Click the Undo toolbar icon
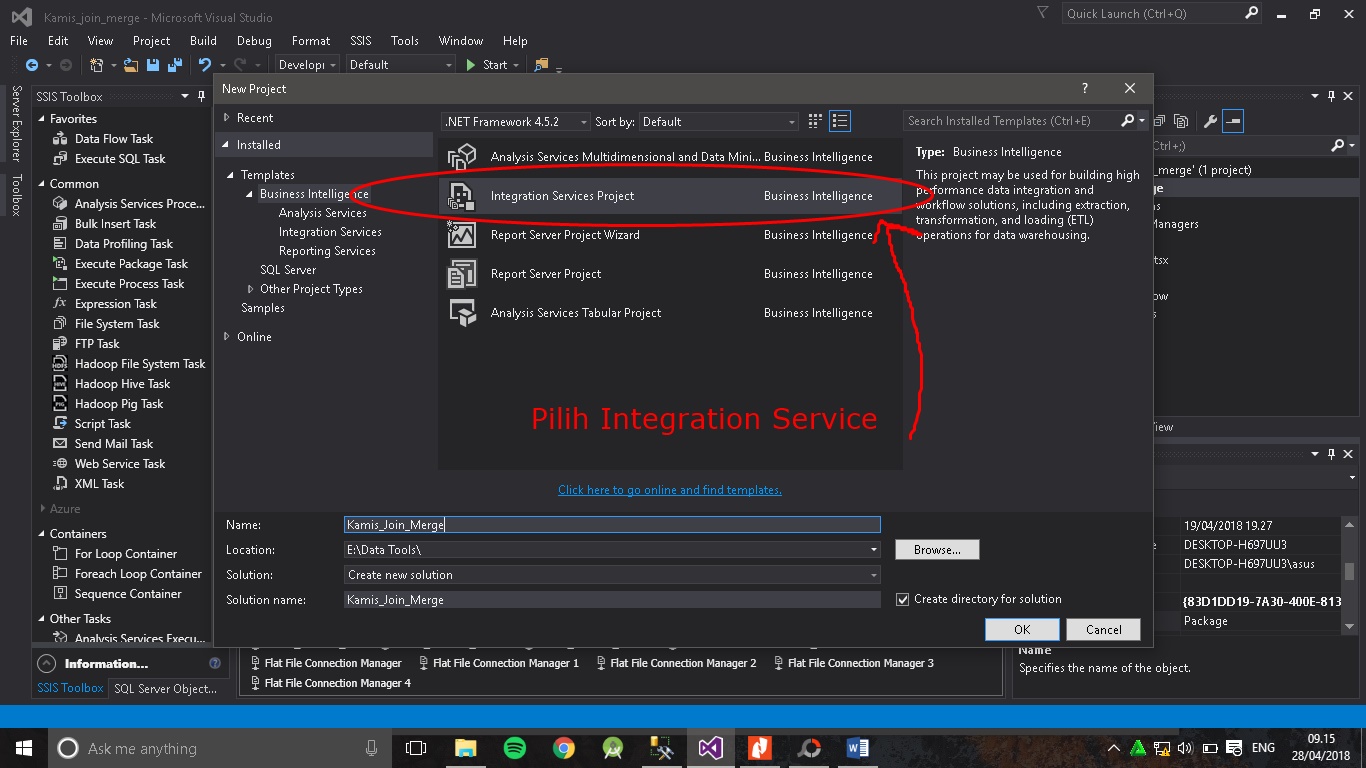 tap(204, 65)
